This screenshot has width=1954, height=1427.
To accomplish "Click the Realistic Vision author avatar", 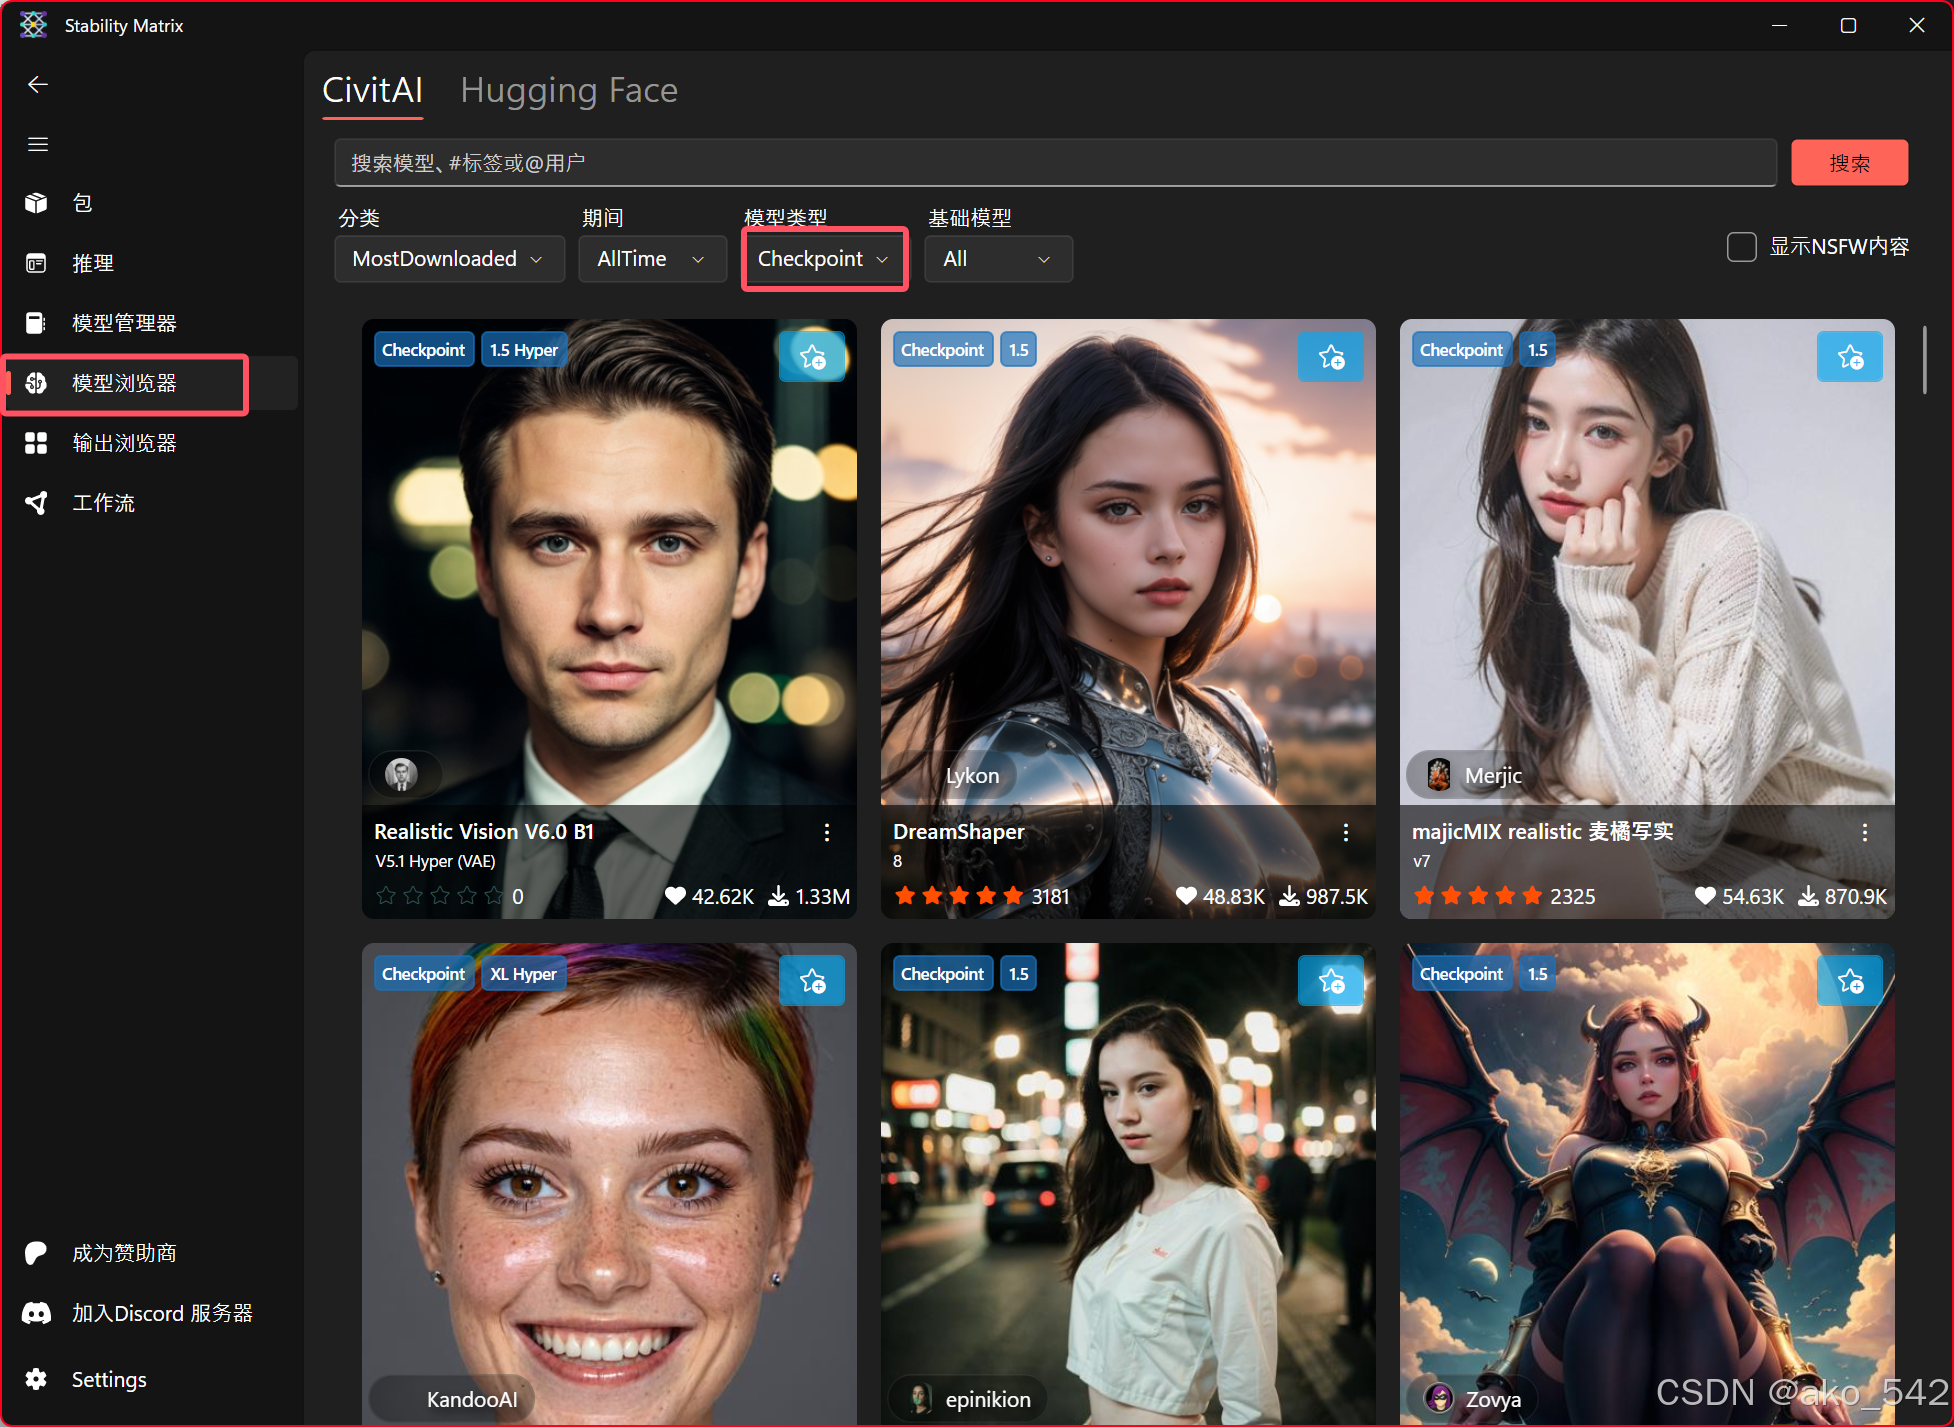I will point(402,774).
